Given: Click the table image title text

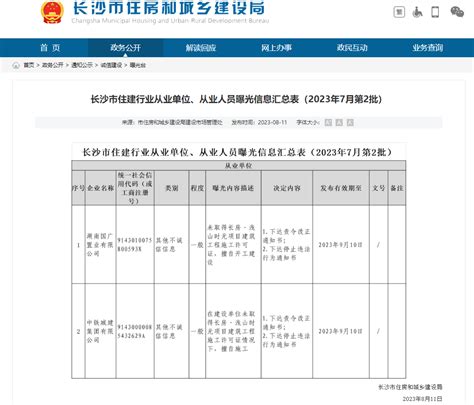Looking at the screenshot, I should (237, 152).
